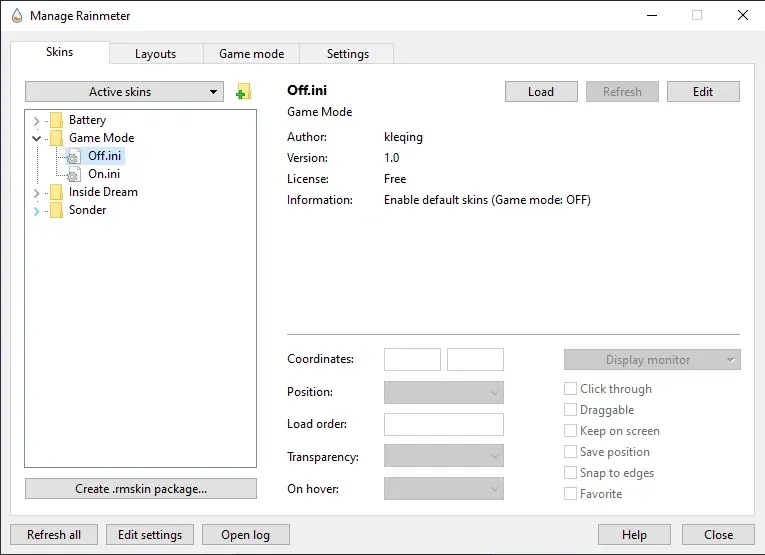Click the Sonder folder icon
The width and height of the screenshot is (765, 555).
coord(57,210)
